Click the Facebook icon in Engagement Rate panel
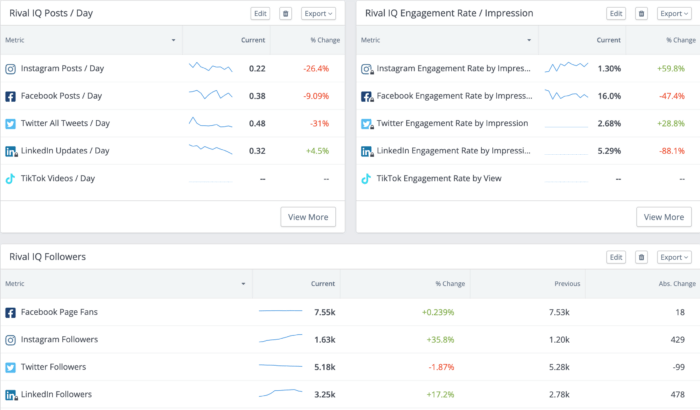700x410 pixels. point(367,96)
